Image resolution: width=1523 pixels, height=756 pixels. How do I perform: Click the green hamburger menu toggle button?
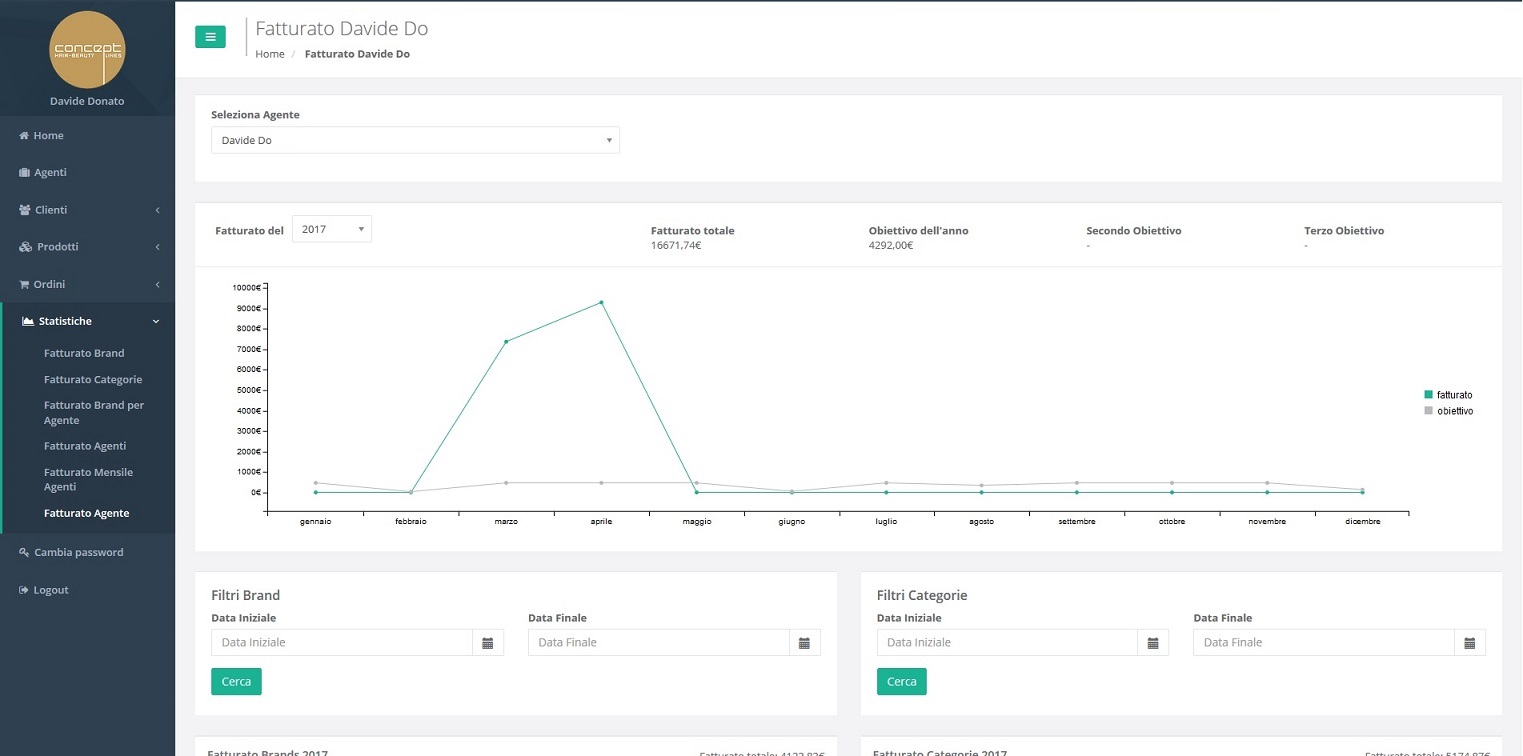[x=210, y=37]
